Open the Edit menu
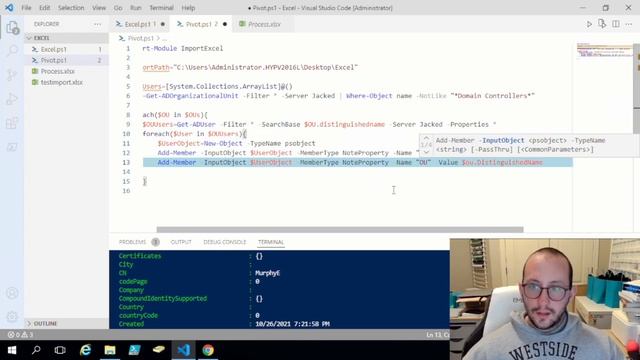This screenshot has width=640, height=360. coord(44,8)
